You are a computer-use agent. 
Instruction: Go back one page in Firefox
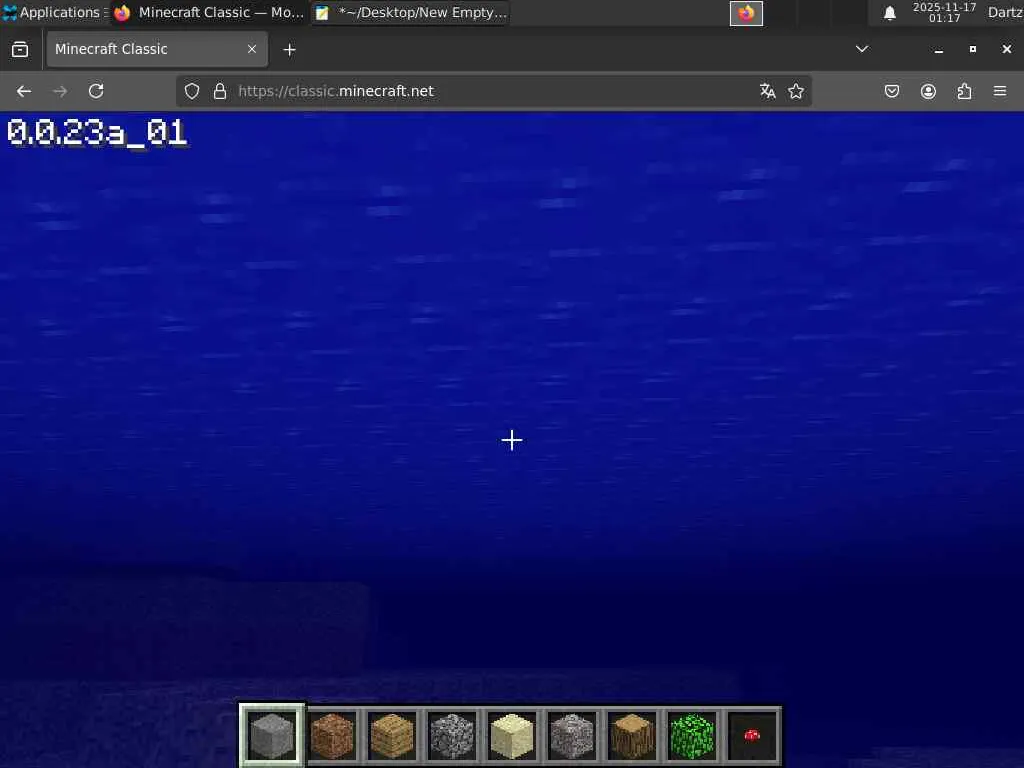pos(24,91)
